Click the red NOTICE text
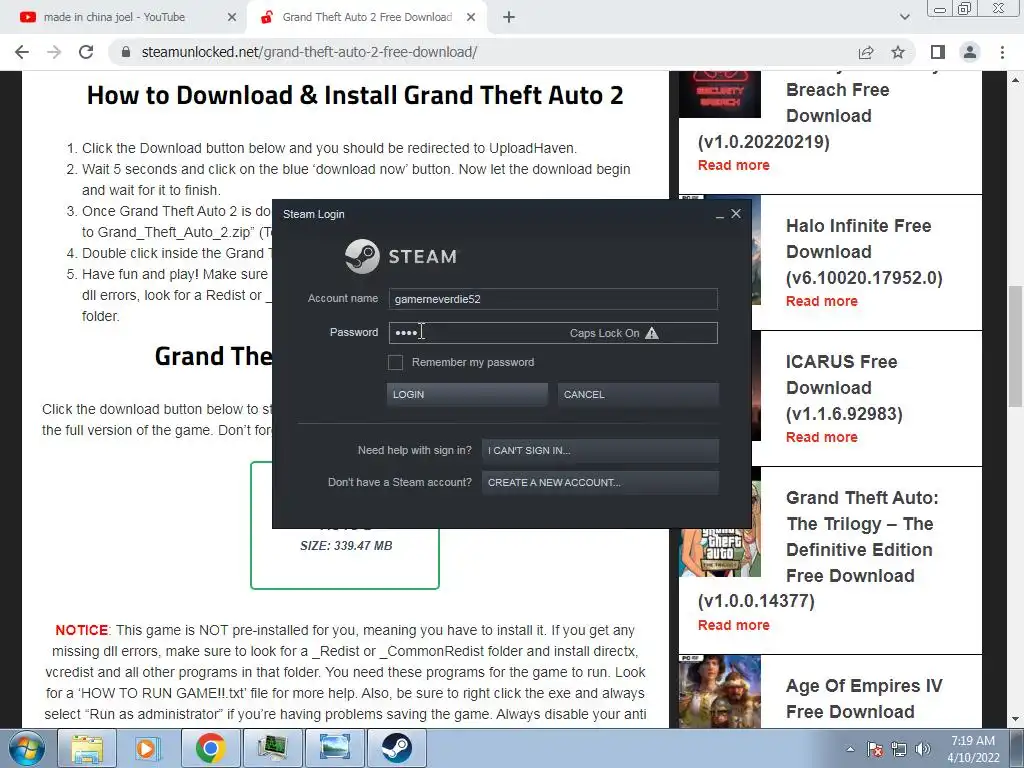This screenshot has height=768, width=1024. point(82,630)
